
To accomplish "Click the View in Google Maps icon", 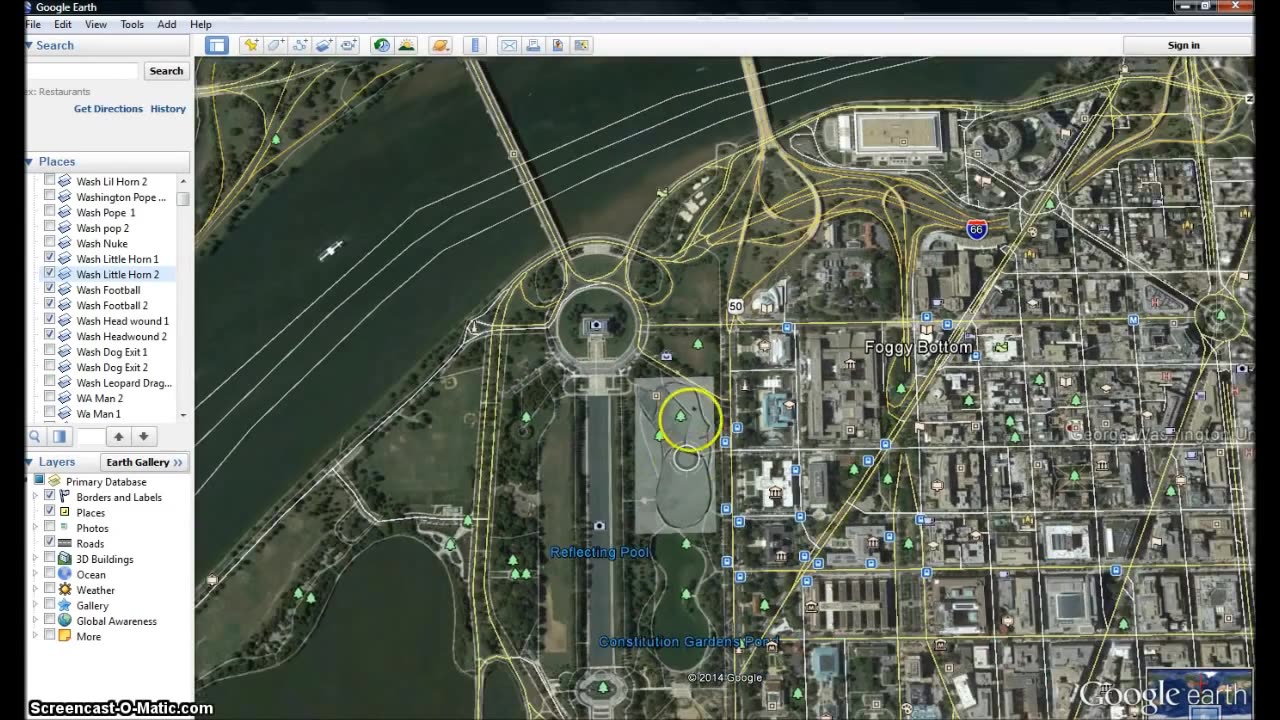I will [x=582, y=45].
